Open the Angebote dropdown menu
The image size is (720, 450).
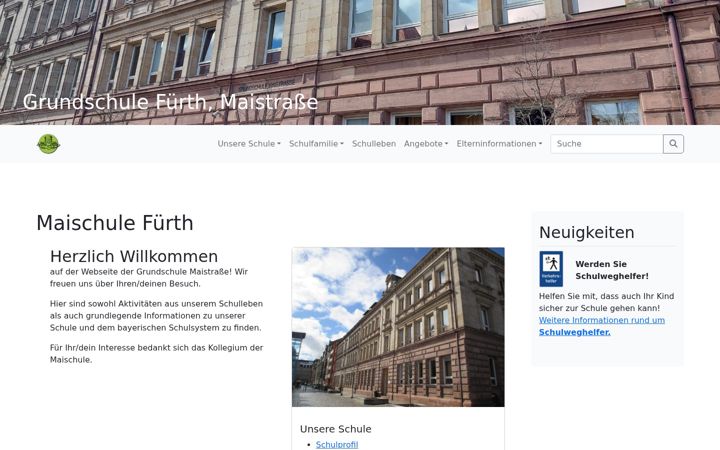click(426, 144)
